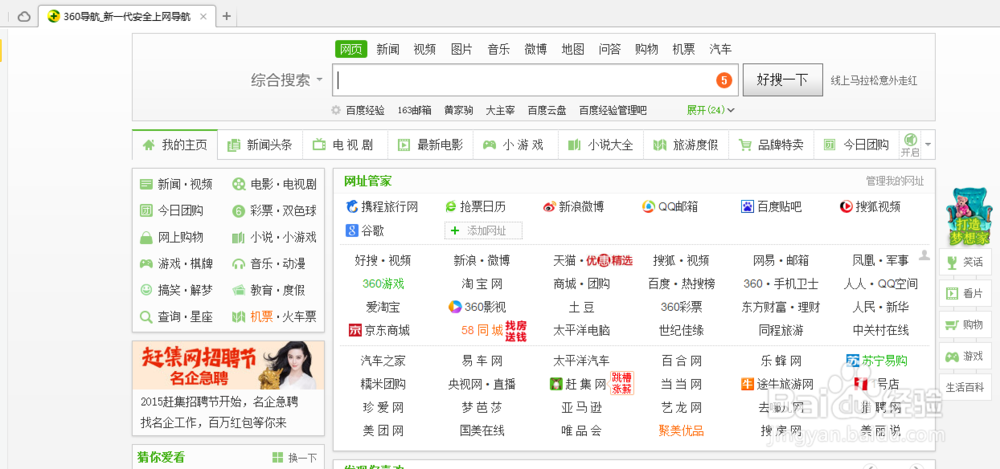Expand the 展开(24) shortcuts list
The image size is (1000, 469).
click(710, 110)
